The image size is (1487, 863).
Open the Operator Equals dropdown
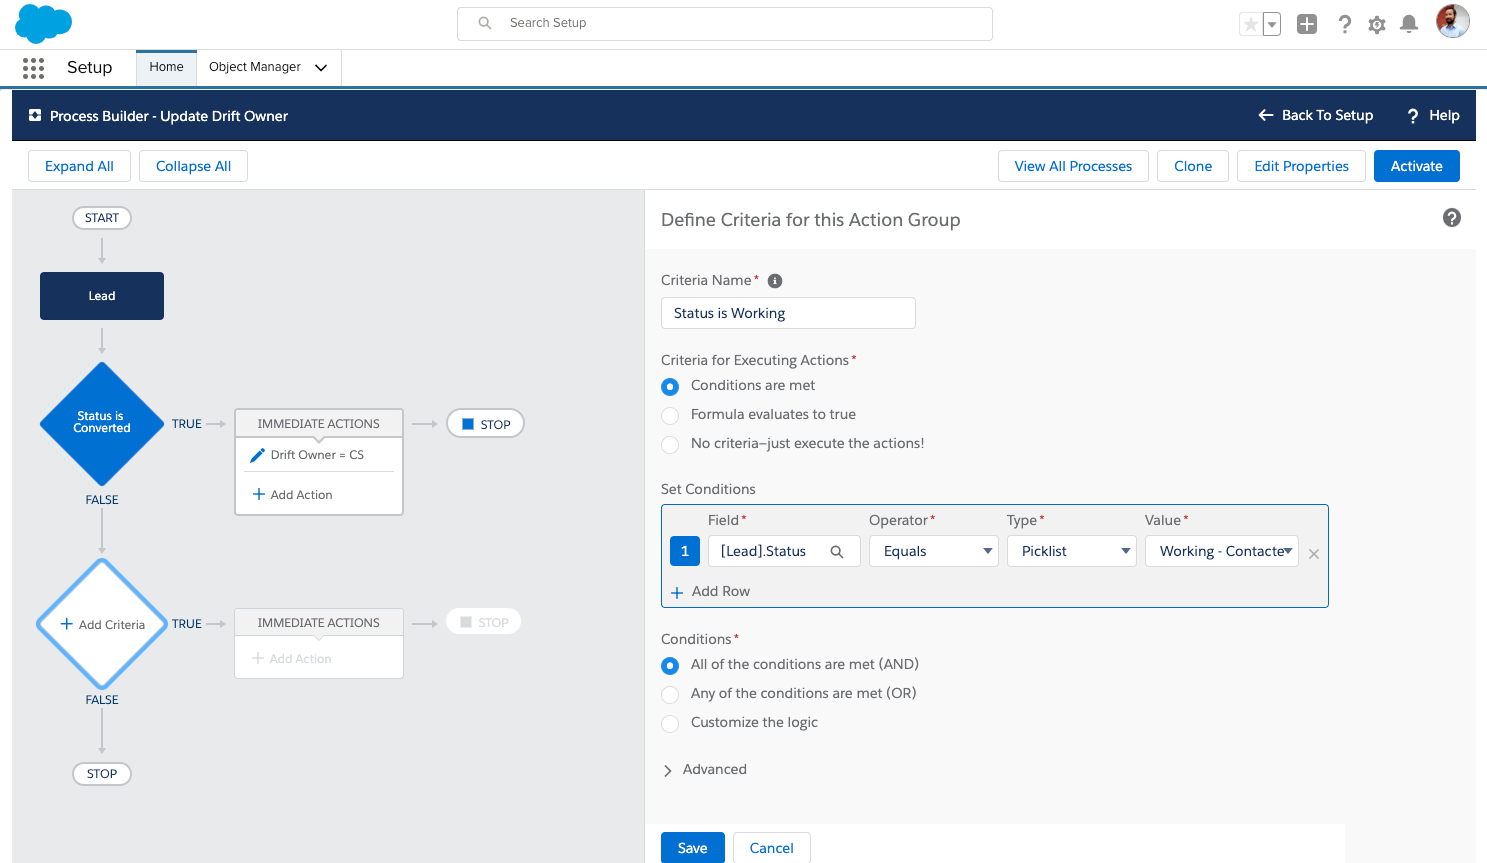point(934,551)
